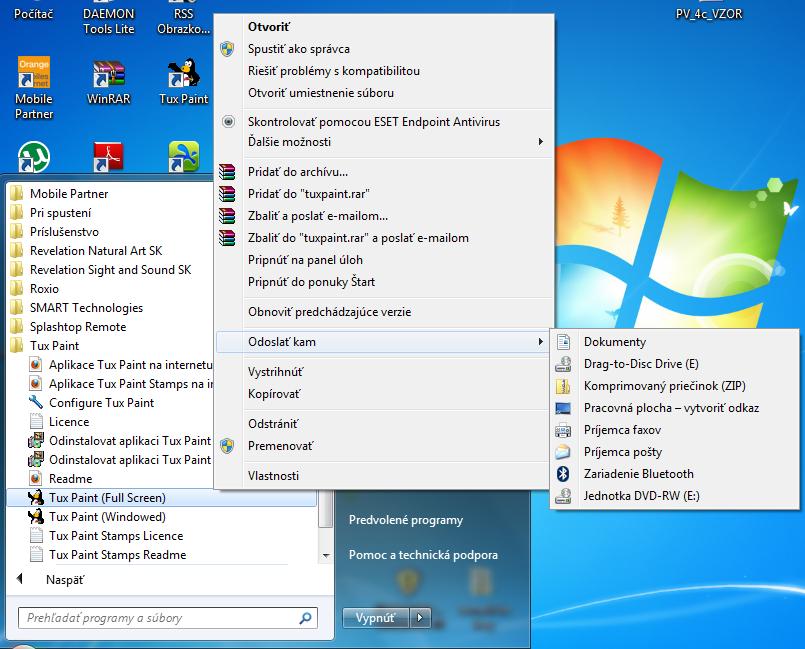Viewport: 805px width, 649px height.
Task: Open the shutdown options arrow next to Vypnúť
Action: [x=420, y=618]
